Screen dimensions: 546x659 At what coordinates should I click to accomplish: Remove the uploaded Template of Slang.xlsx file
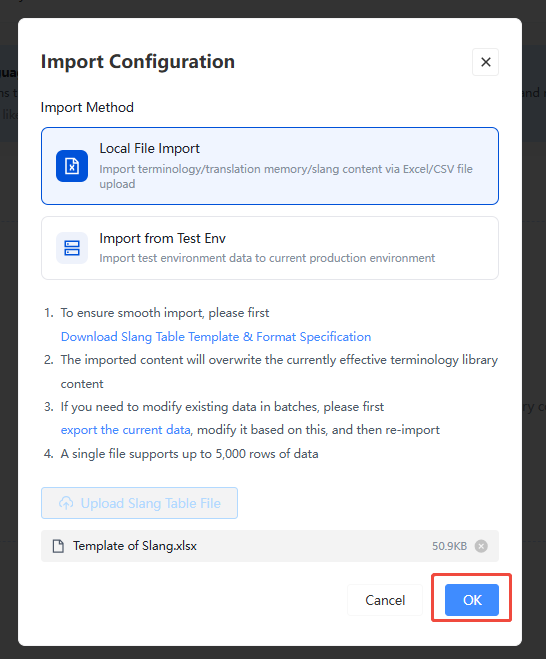point(481,546)
